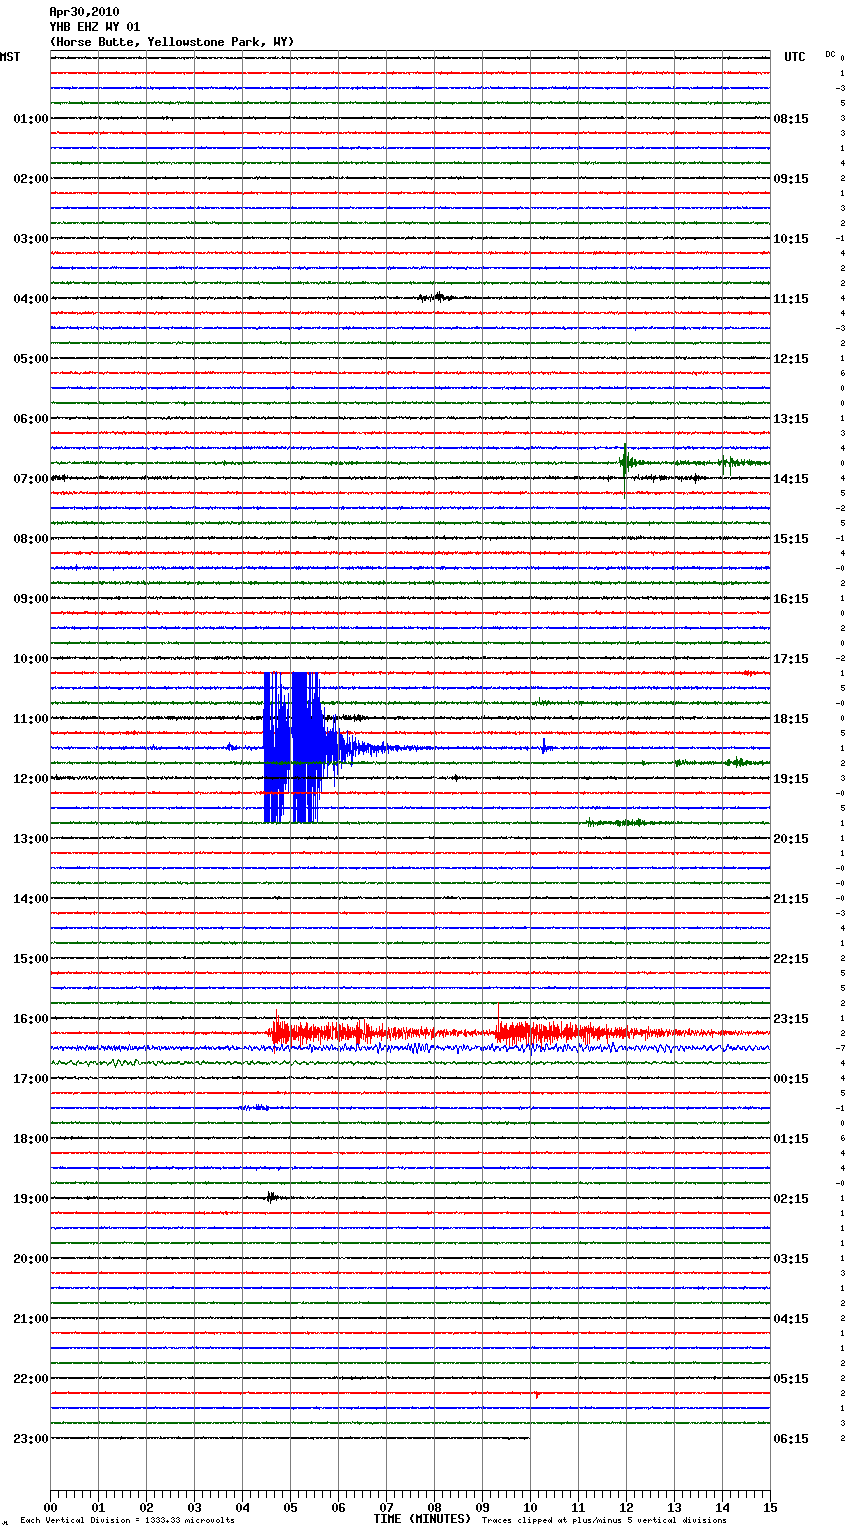850x1534 pixels.
Task: Click the TIME (MINUTES) axis label
Action: click(422, 1519)
